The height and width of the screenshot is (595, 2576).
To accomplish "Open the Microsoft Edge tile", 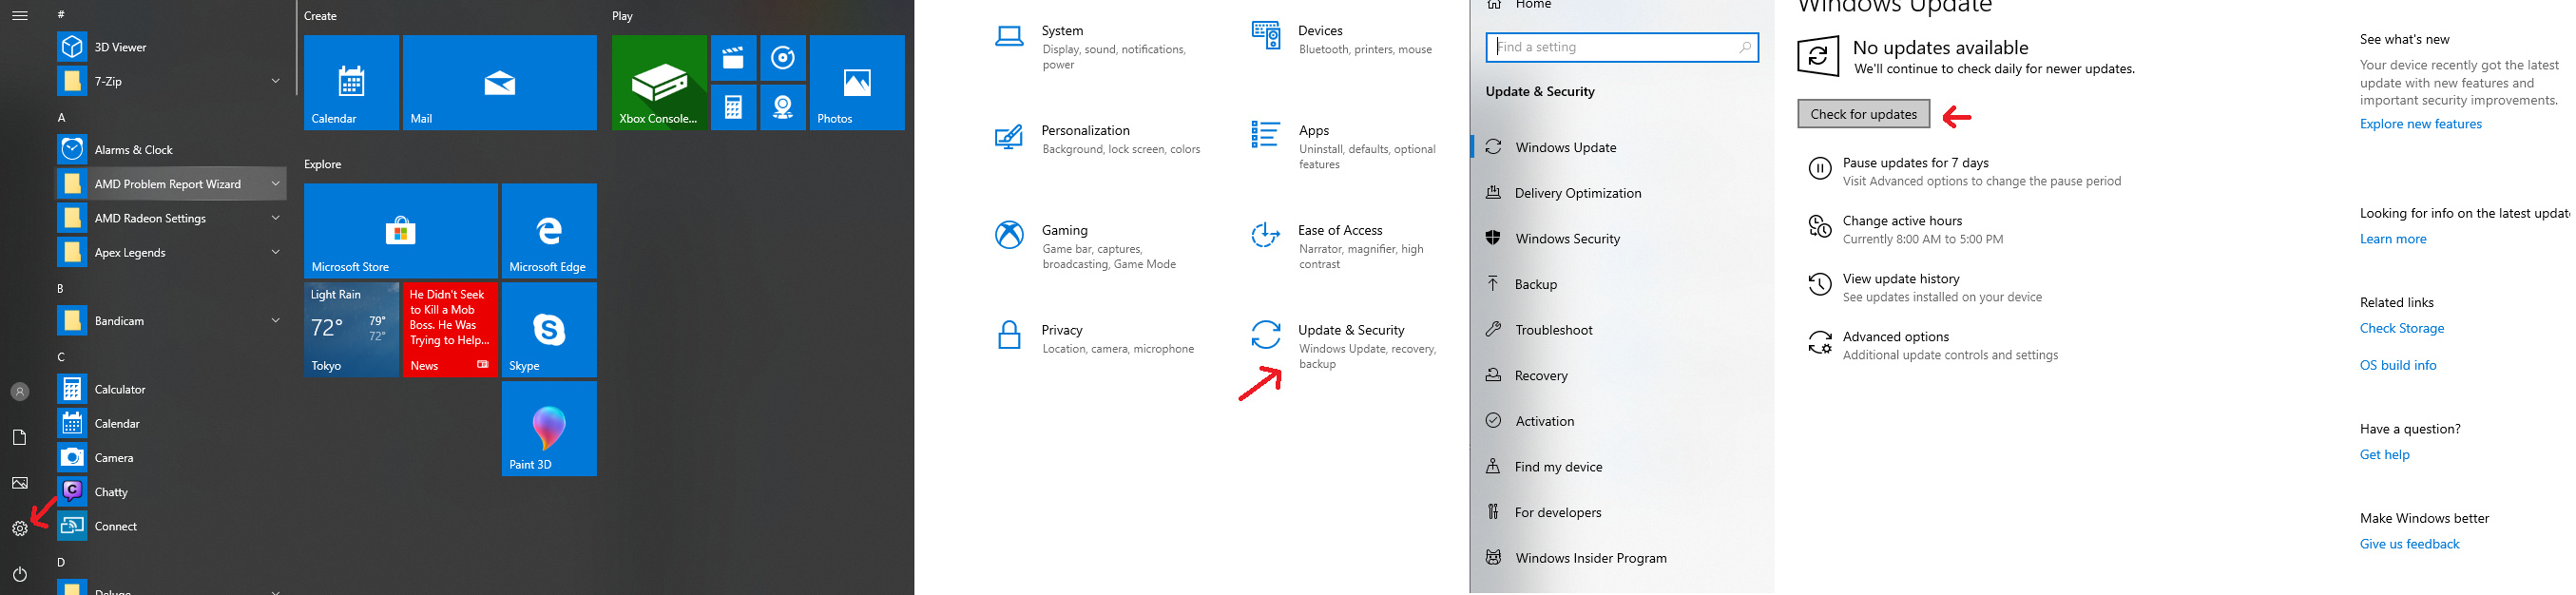I will pos(549,230).
